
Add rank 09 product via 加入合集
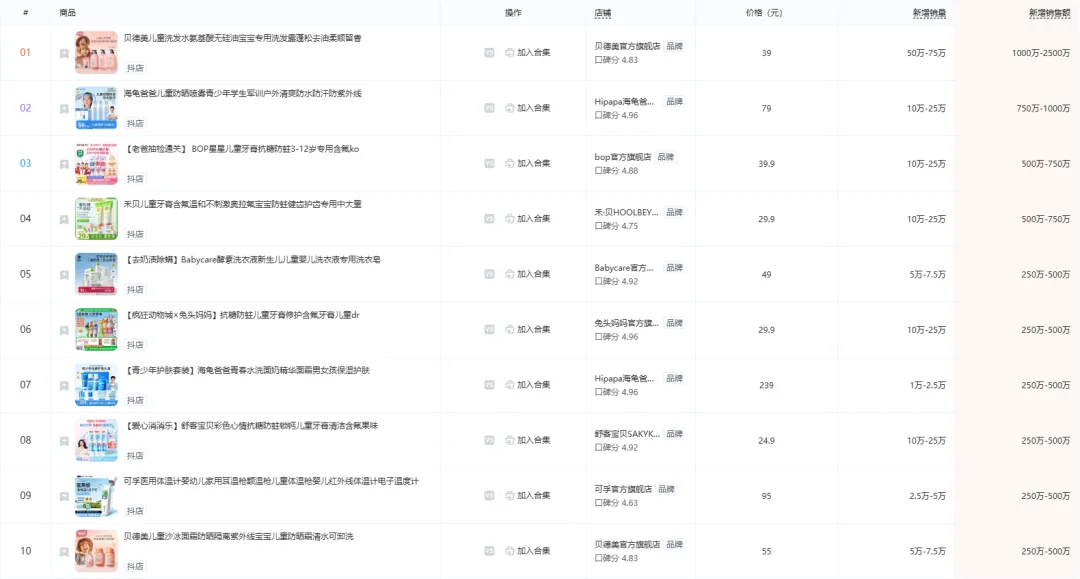click(x=528, y=496)
